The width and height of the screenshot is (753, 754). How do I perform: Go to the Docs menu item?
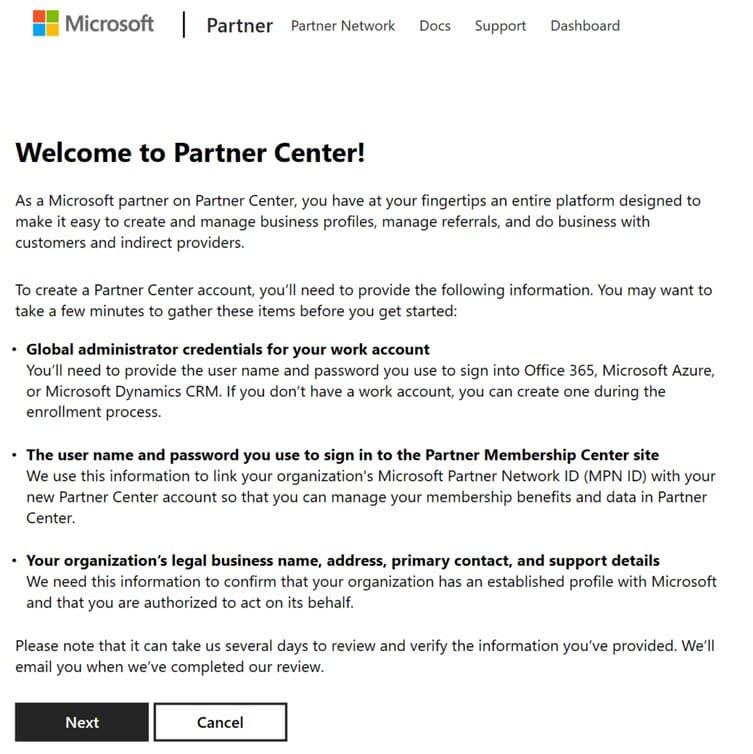[435, 26]
